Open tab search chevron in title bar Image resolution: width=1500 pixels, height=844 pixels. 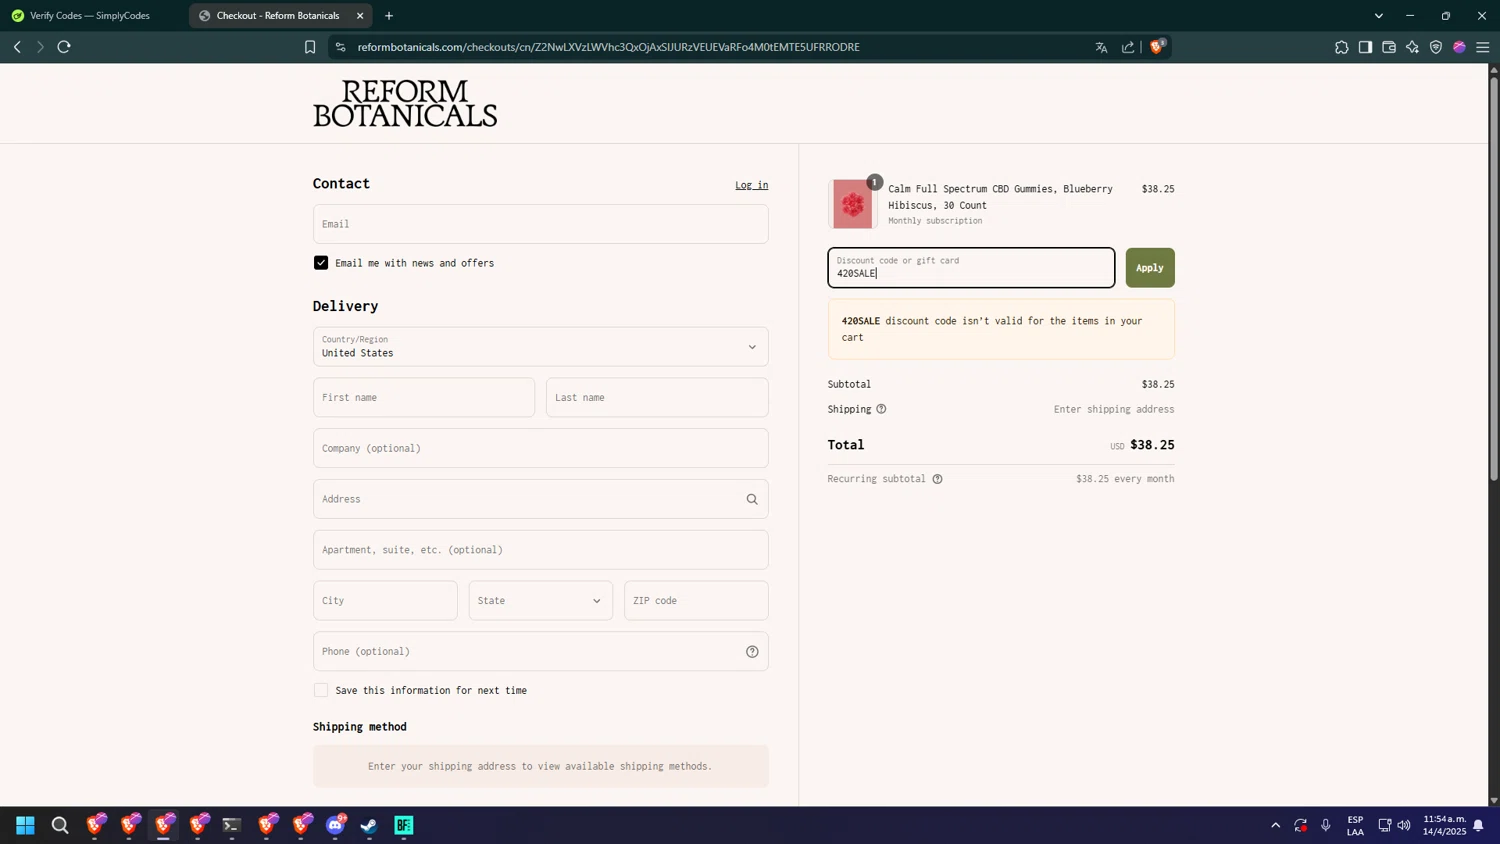1378,16
